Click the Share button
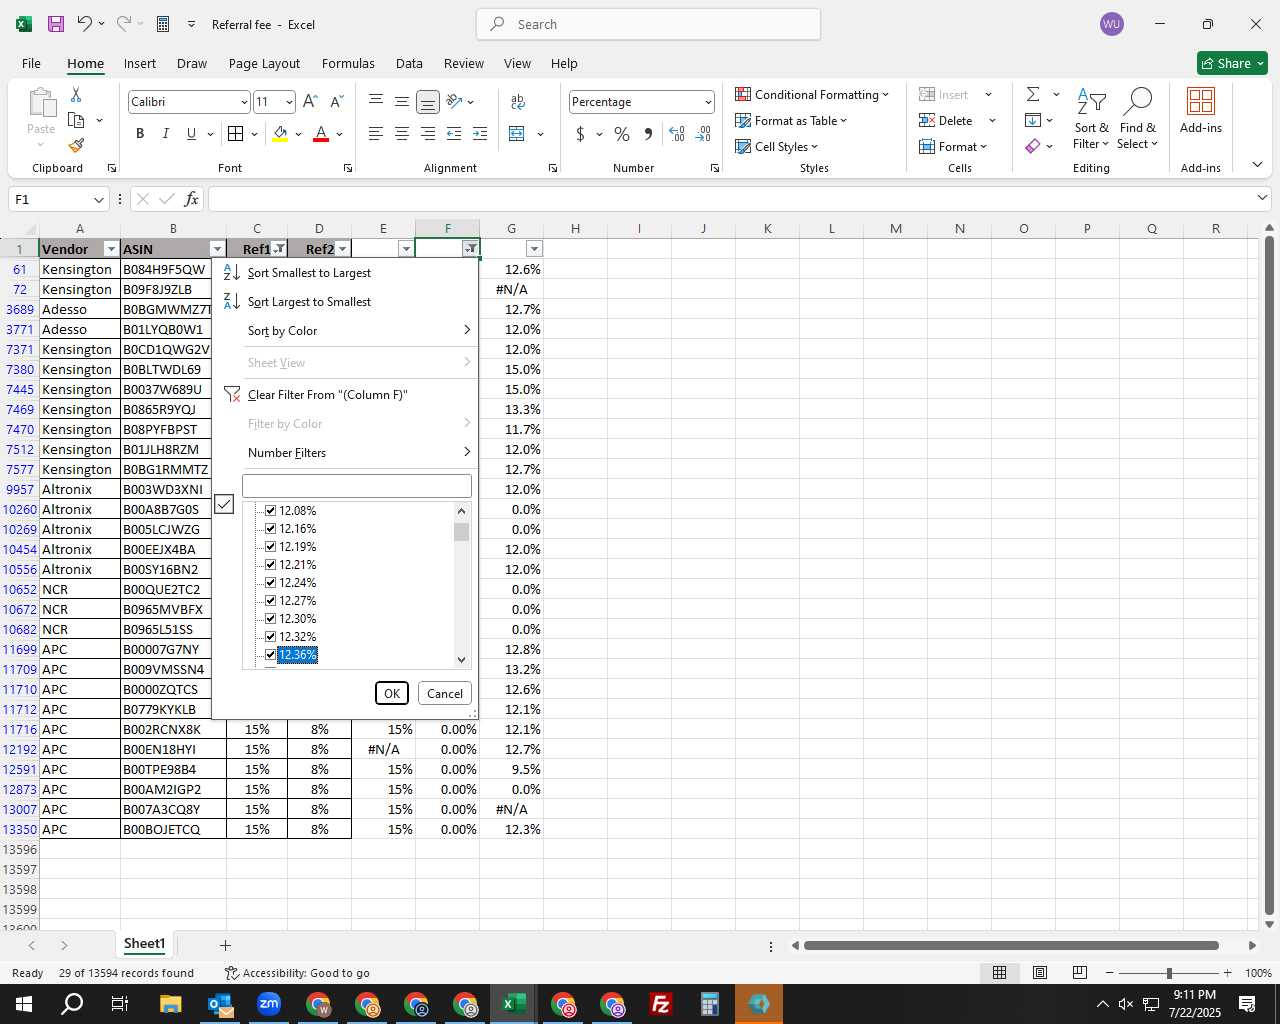 tap(1232, 63)
